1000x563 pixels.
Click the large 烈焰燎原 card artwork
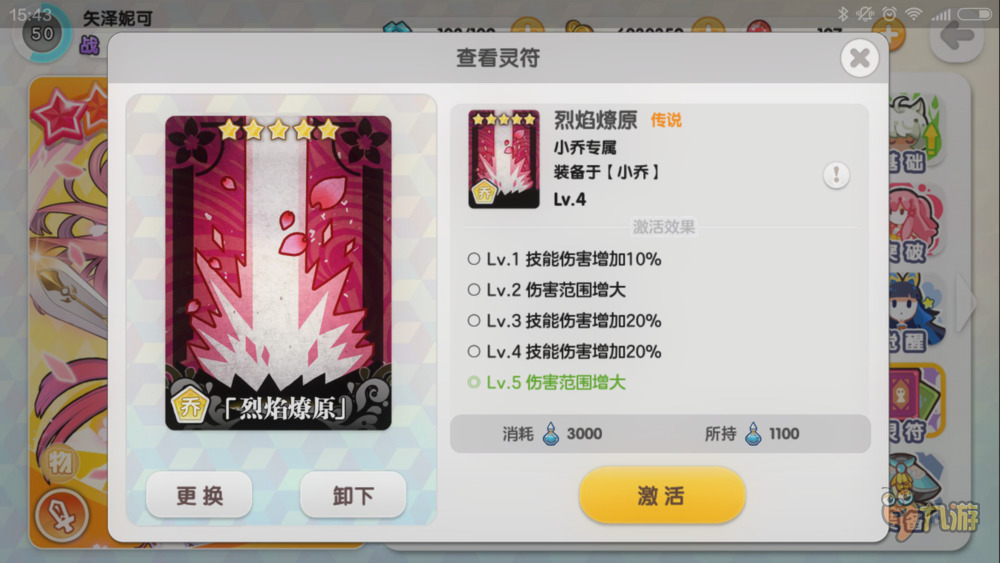point(278,273)
